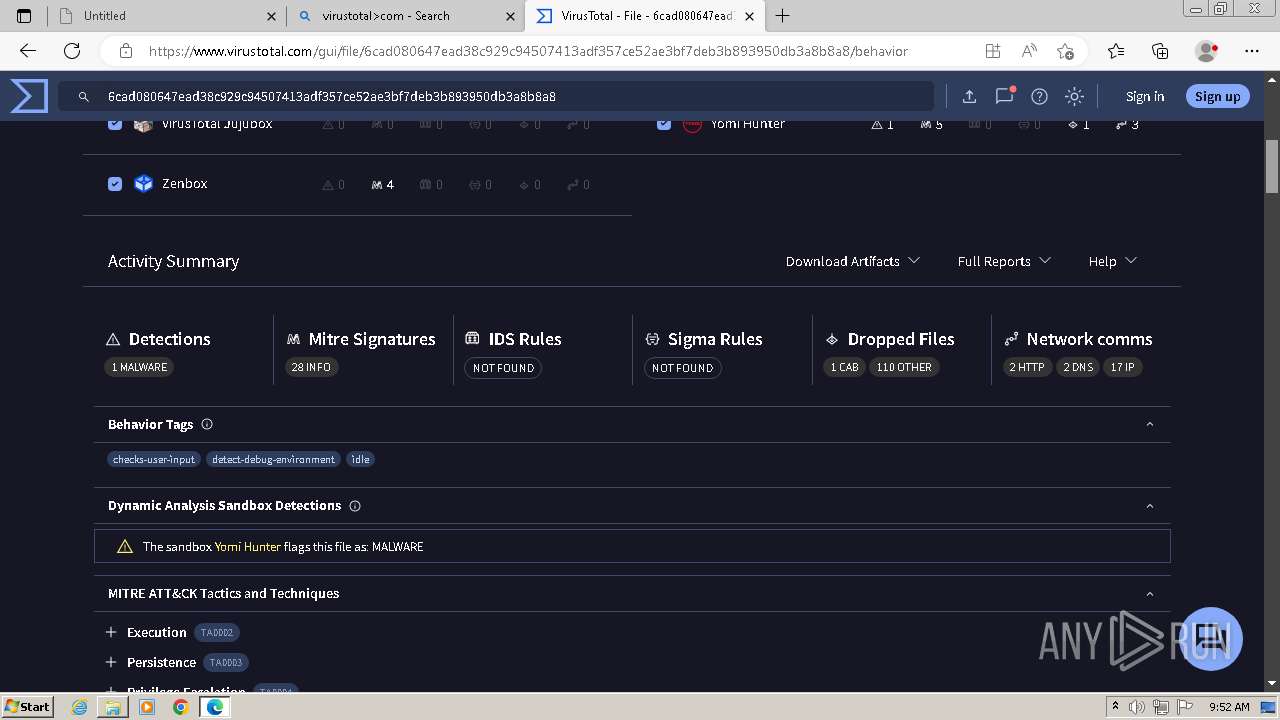The height and width of the screenshot is (720, 1280).
Task: Click the Dynamic Analysis Sandbox Detections info icon
Action: [355, 506]
